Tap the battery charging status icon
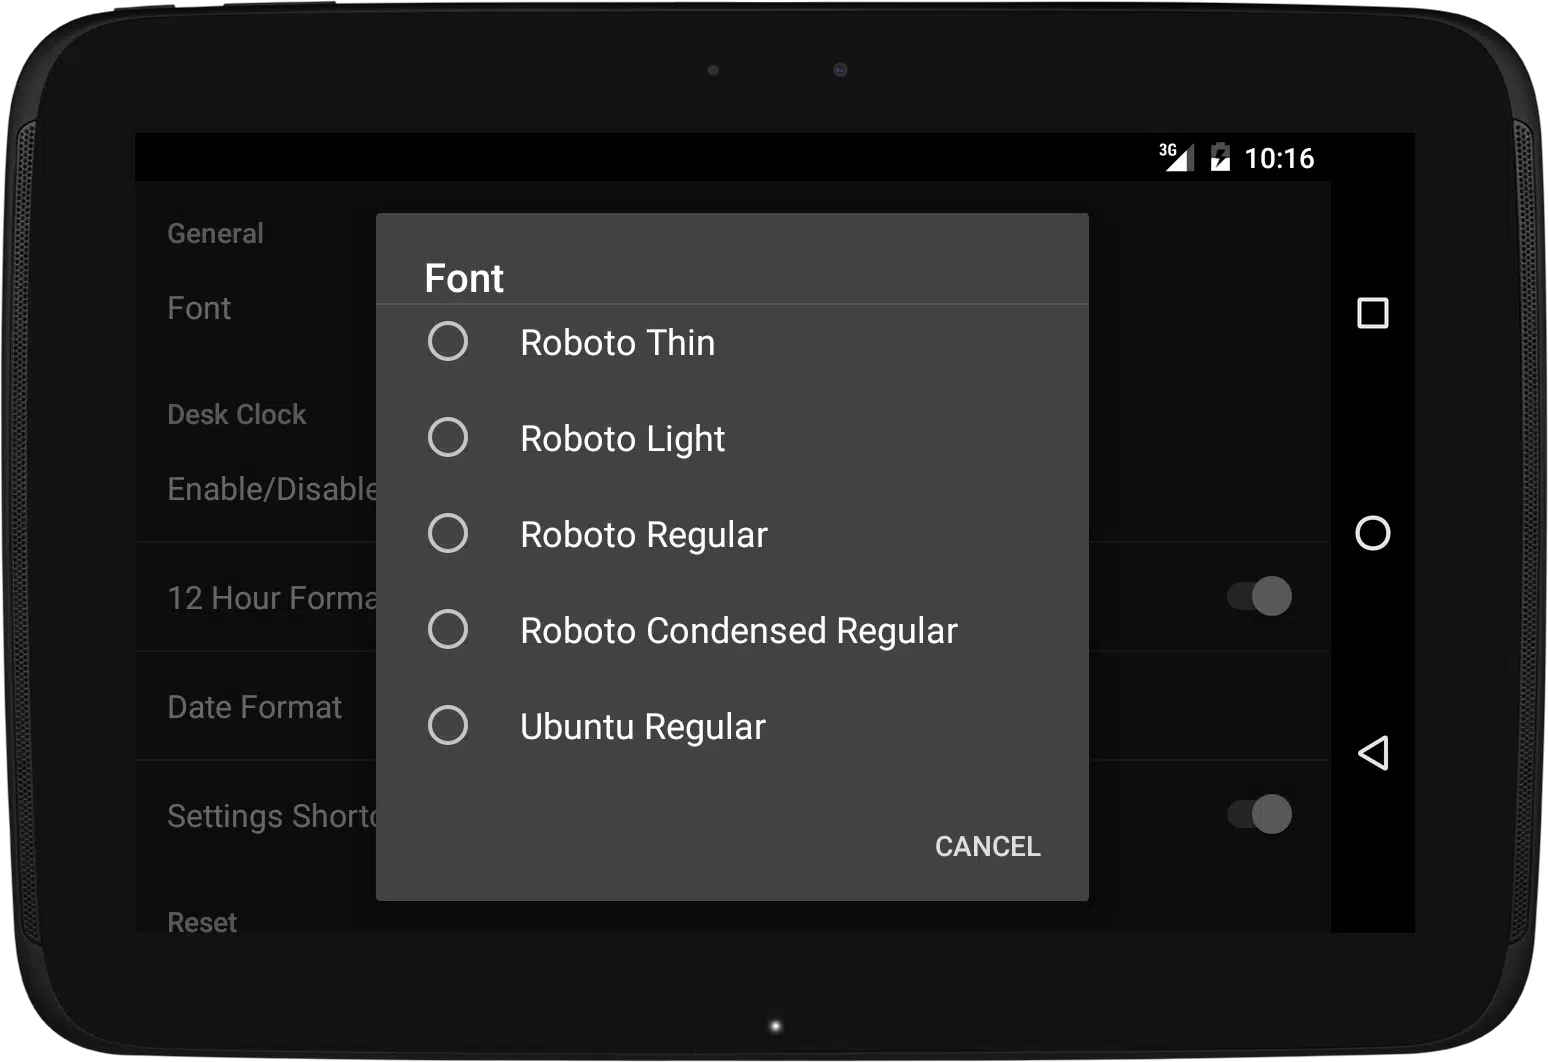Image resolution: width=1548 pixels, height=1062 pixels. (1220, 157)
